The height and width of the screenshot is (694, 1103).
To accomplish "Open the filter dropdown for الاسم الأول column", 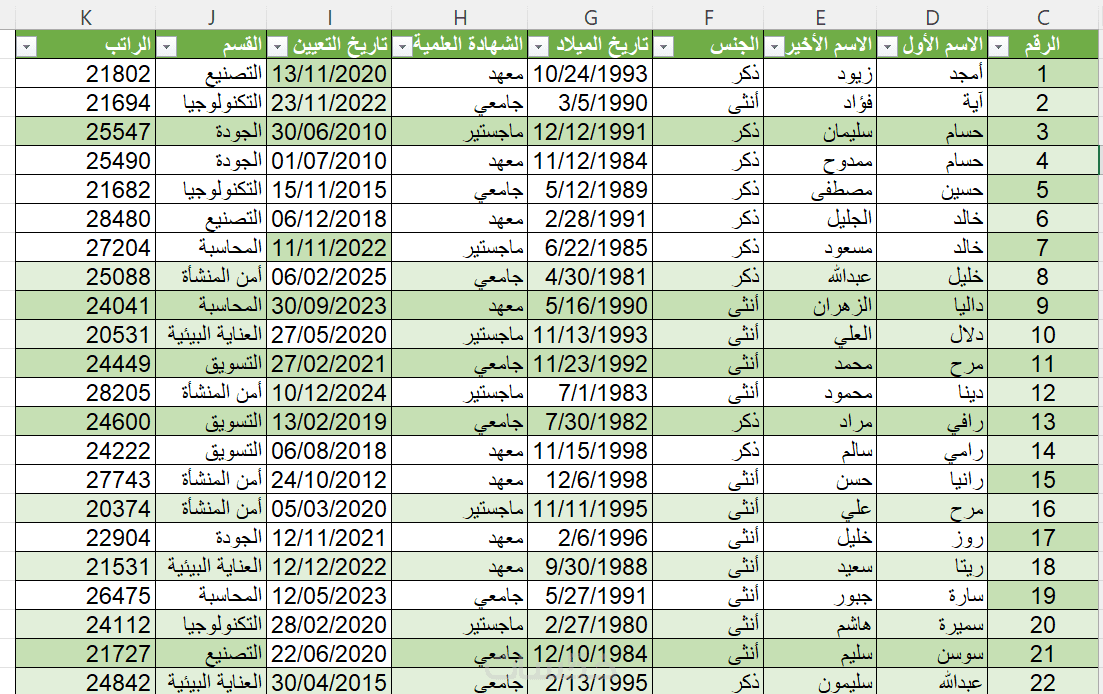I will pyautogui.click(x=888, y=46).
